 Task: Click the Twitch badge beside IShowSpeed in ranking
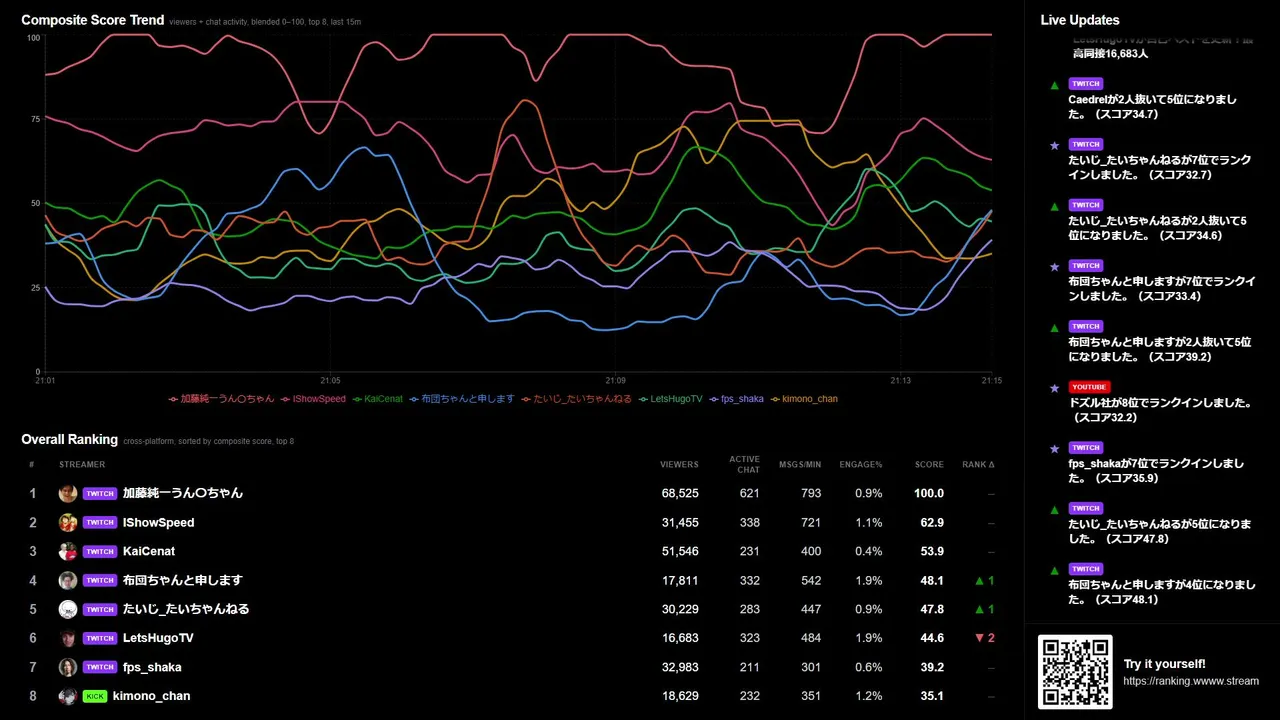click(100, 522)
